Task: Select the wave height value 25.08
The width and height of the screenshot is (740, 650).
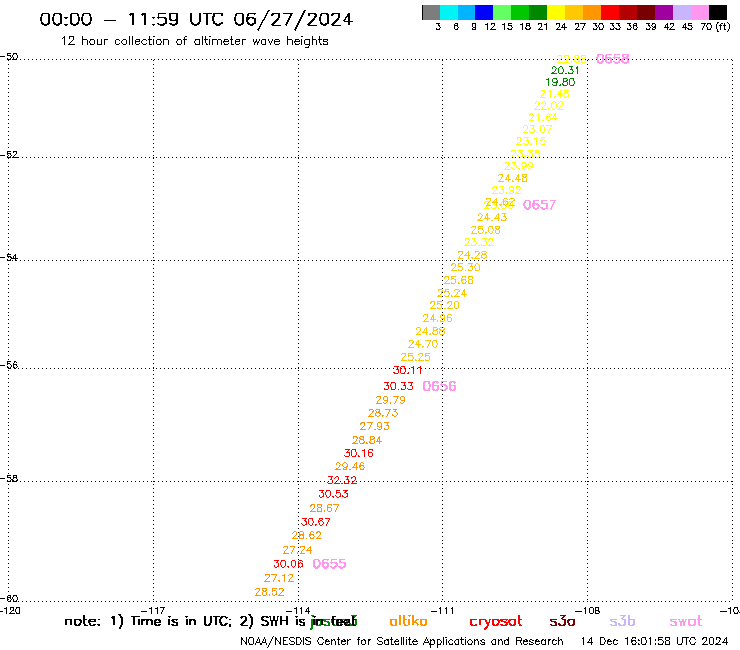Action: (486, 230)
